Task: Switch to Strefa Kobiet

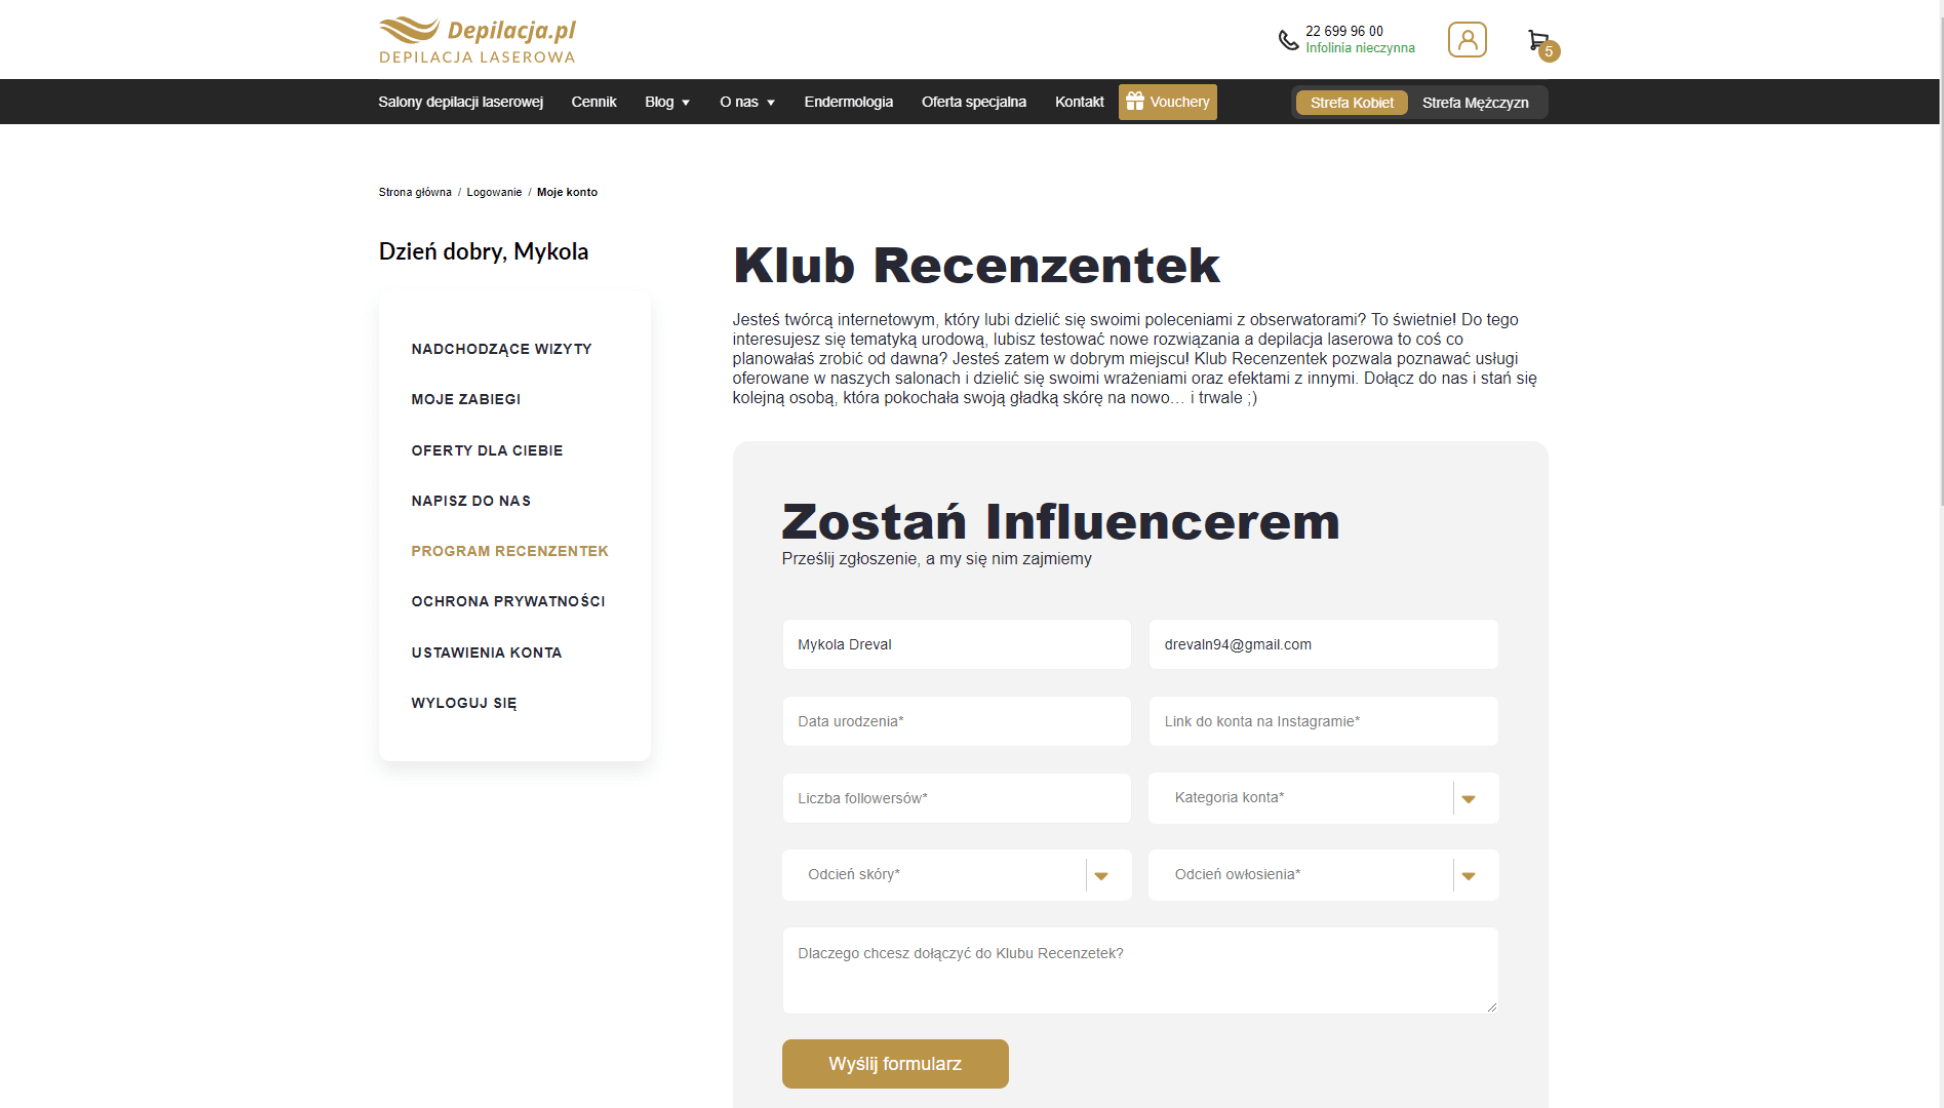Action: 1351,102
